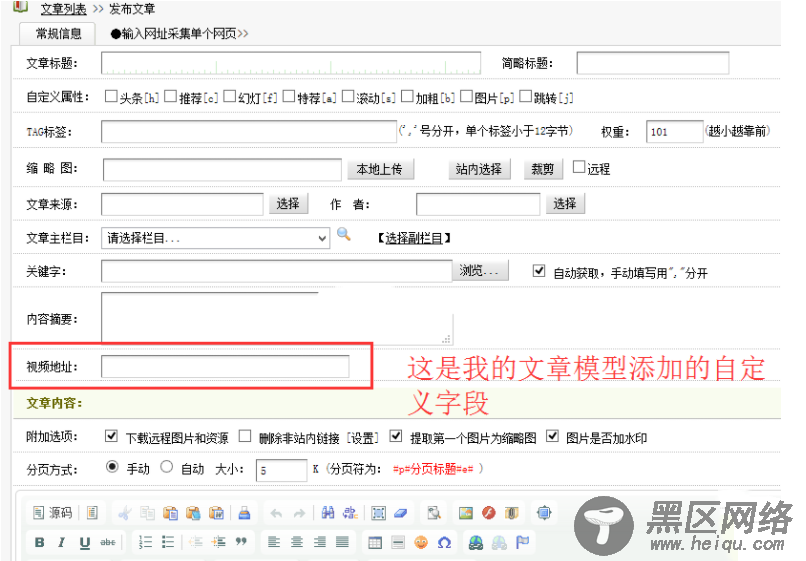Check the 推荐[c] attribute checkbox
This screenshot has width=806, height=561.
(x=170, y=96)
